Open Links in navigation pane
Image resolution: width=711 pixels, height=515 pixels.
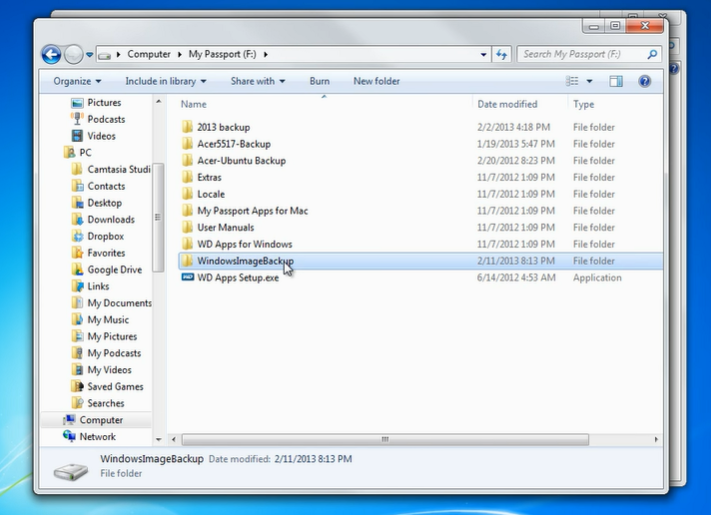[98, 287]
